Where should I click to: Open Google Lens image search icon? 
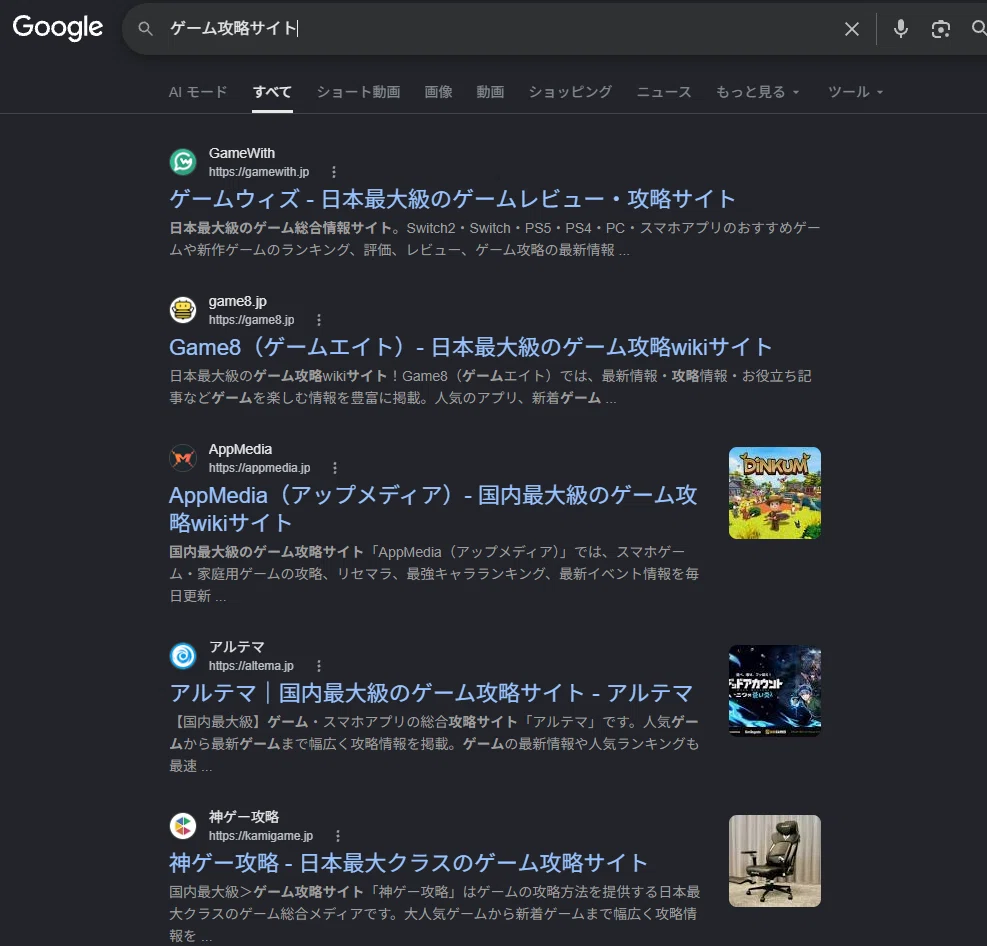(940, 29)
